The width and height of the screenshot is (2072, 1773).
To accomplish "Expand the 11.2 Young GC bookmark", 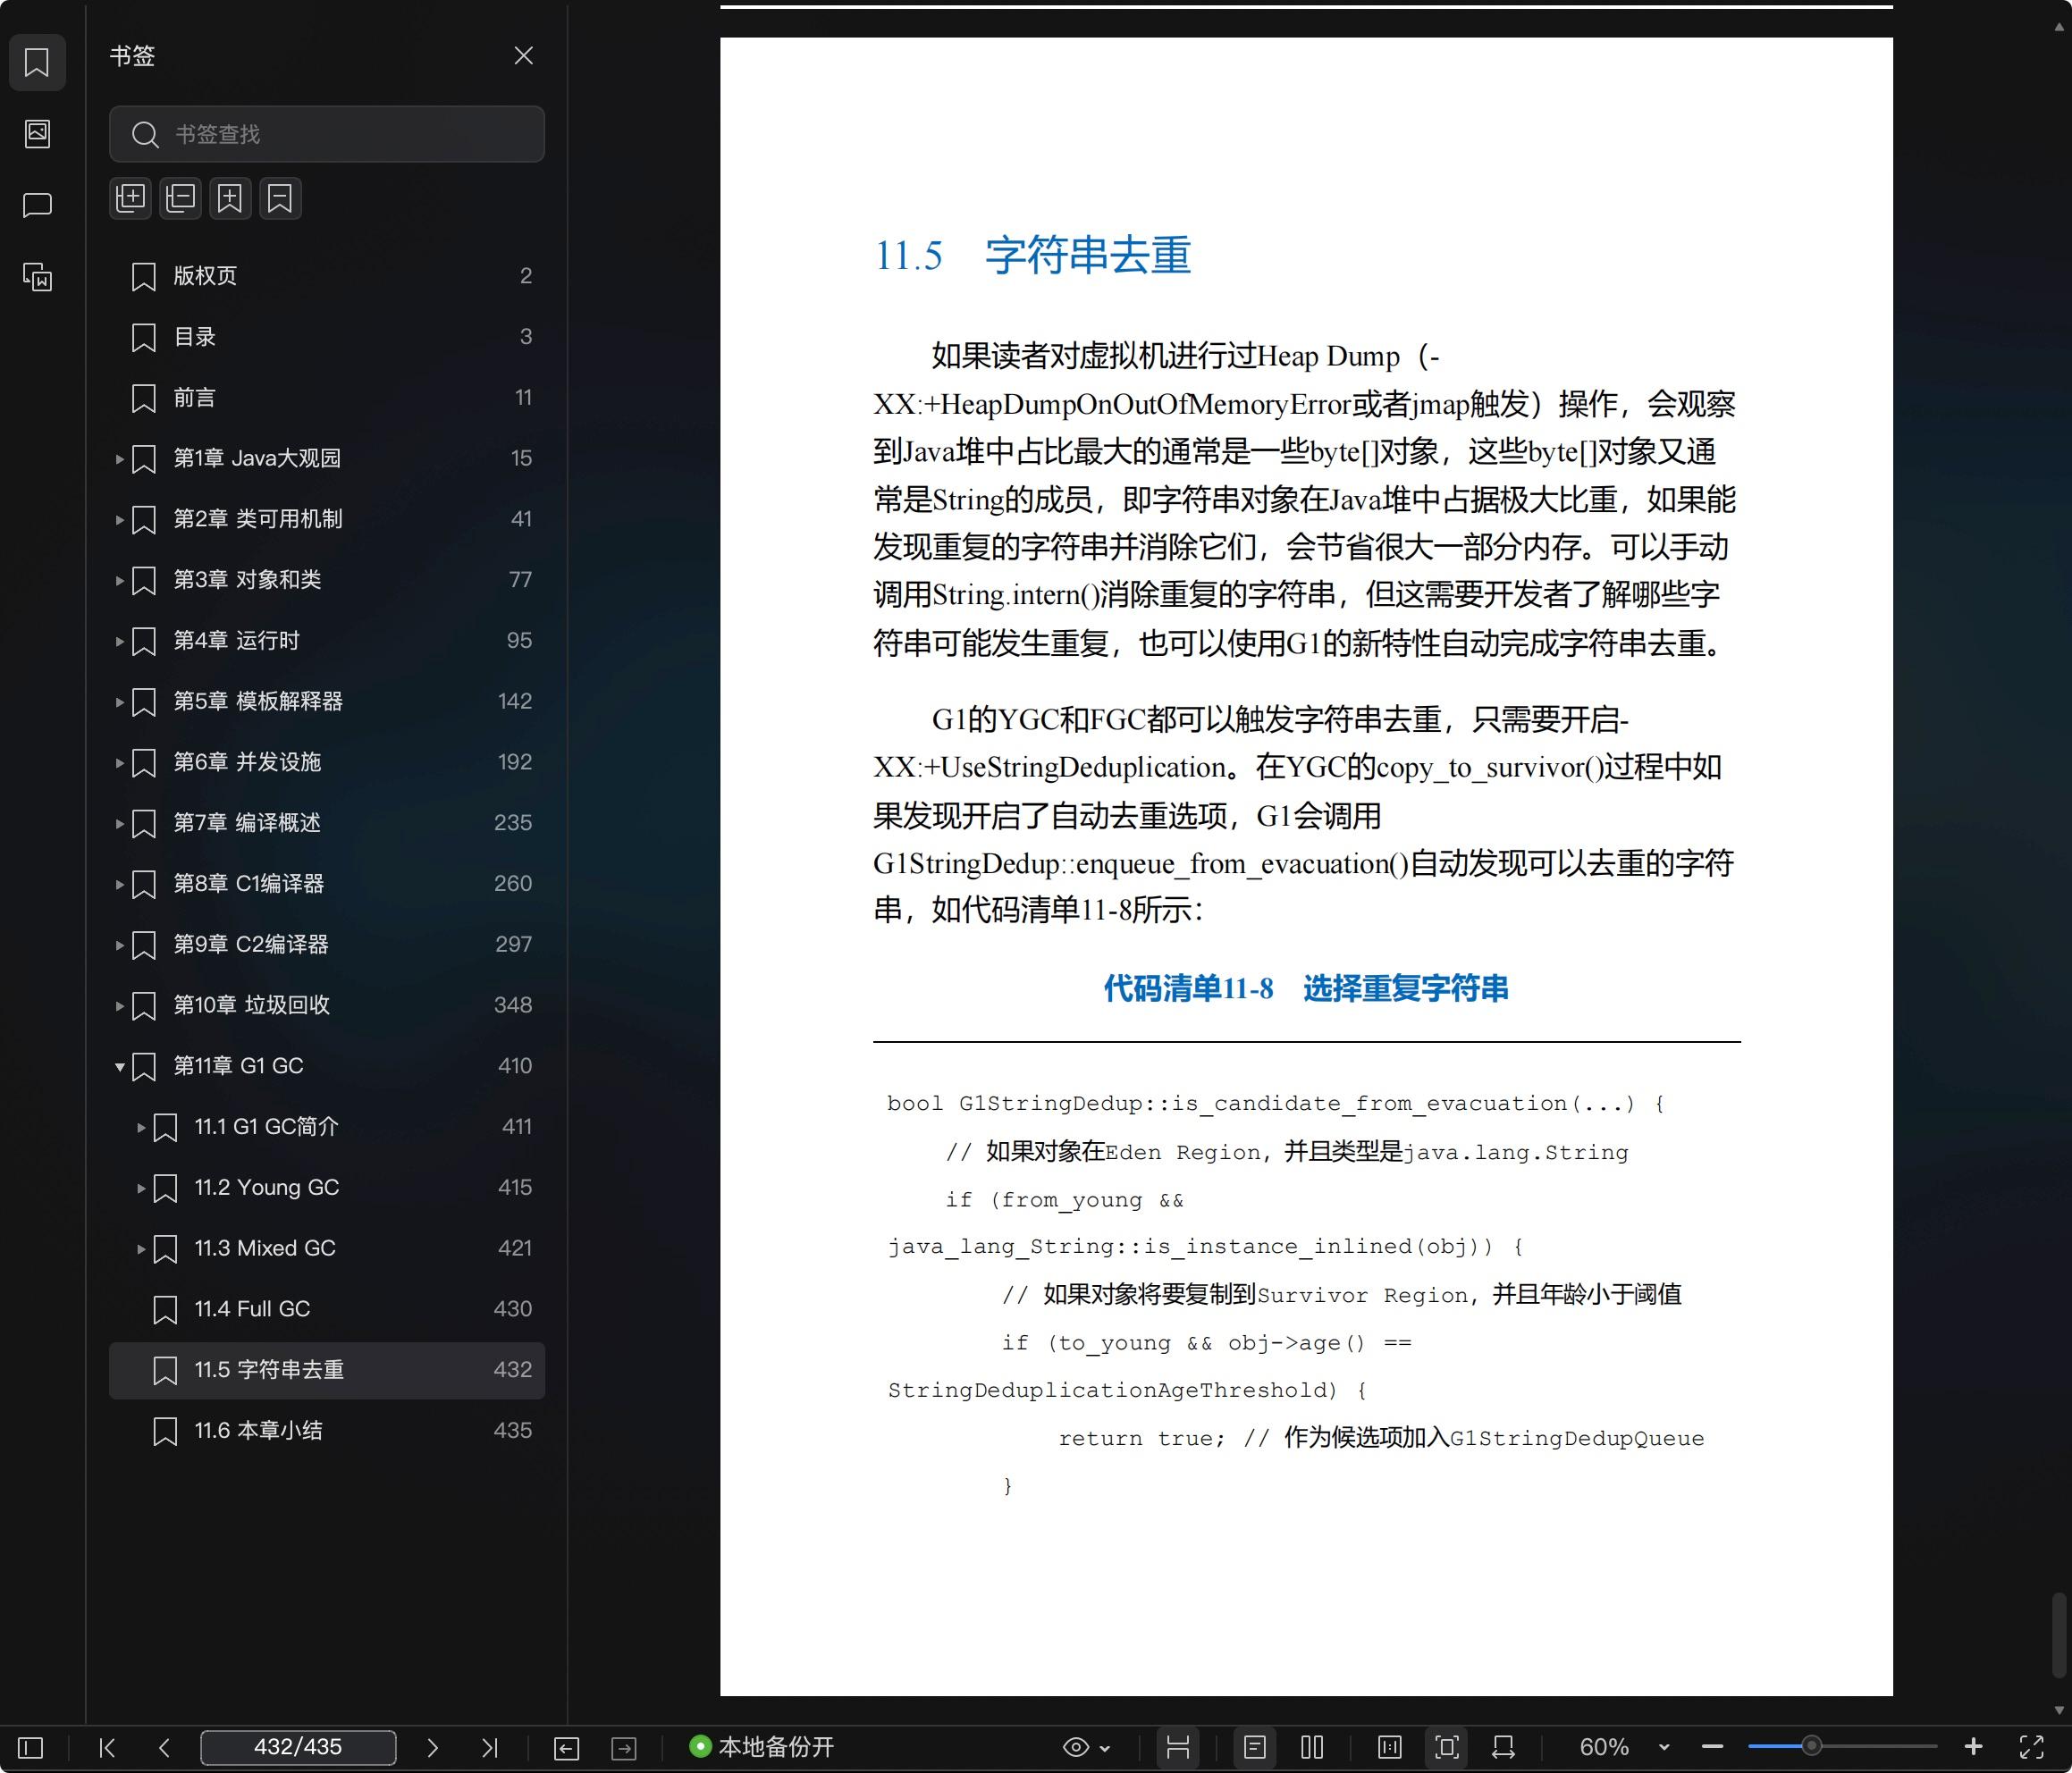I will click(x=141, y=1188).
